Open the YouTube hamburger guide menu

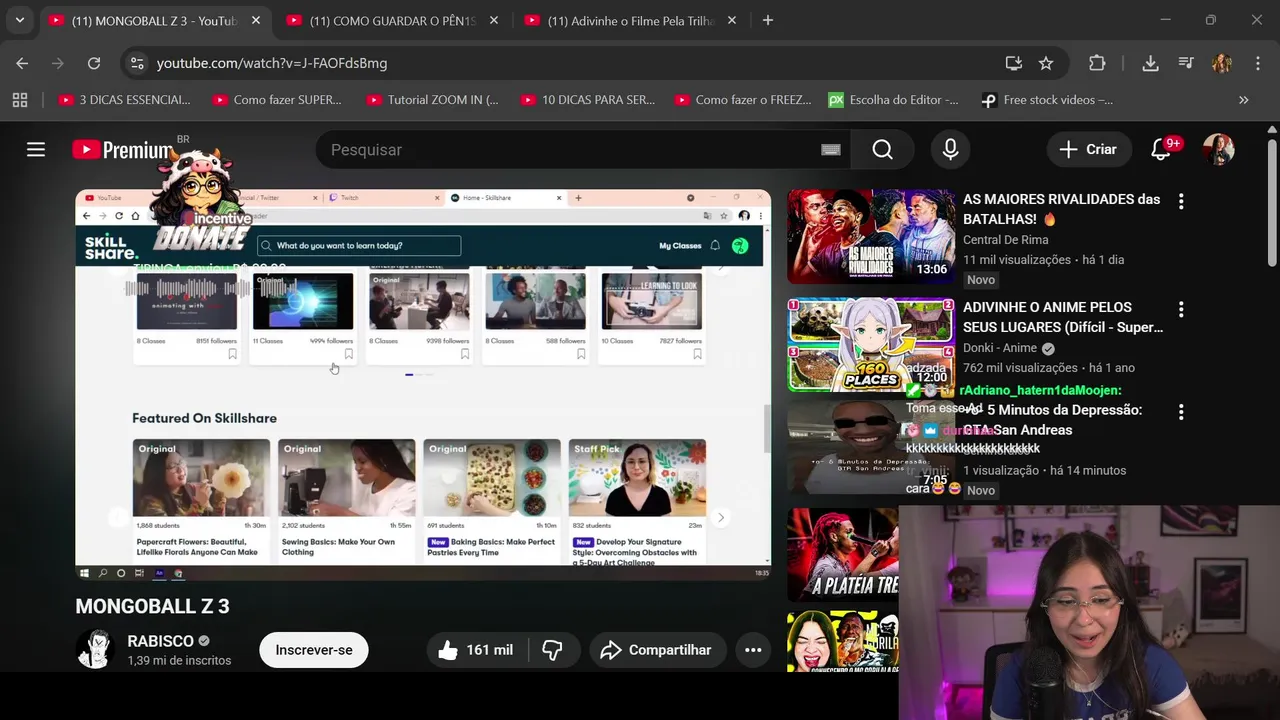(36, 149)
